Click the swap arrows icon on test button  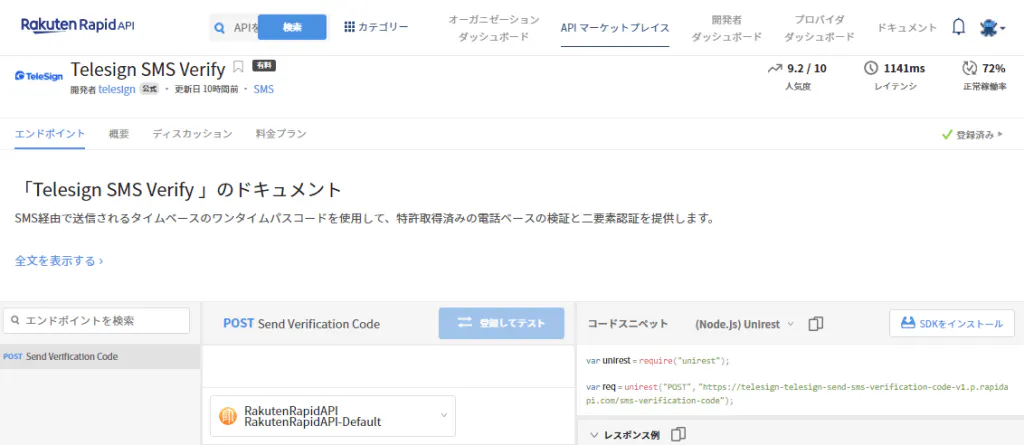click(x=464, y=323)
